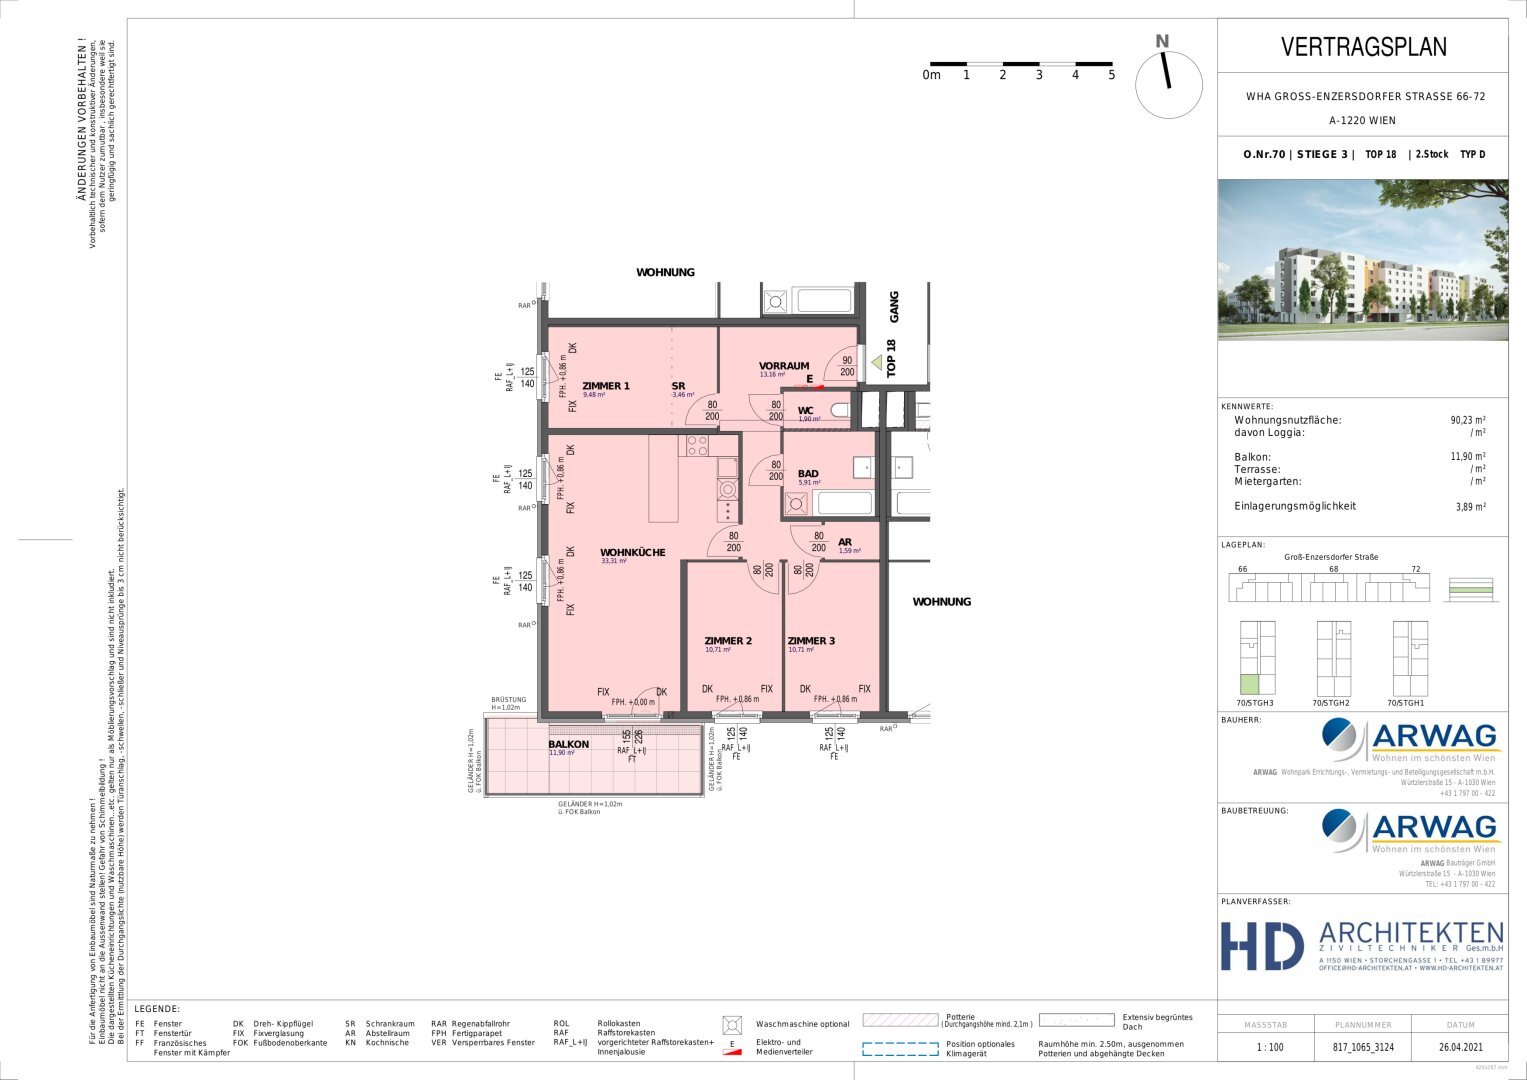The image size is (1527, 1080).
Task: Click the Einlagerungsmöglichkeit value 3,89 m²
Action: [1471, 507]
